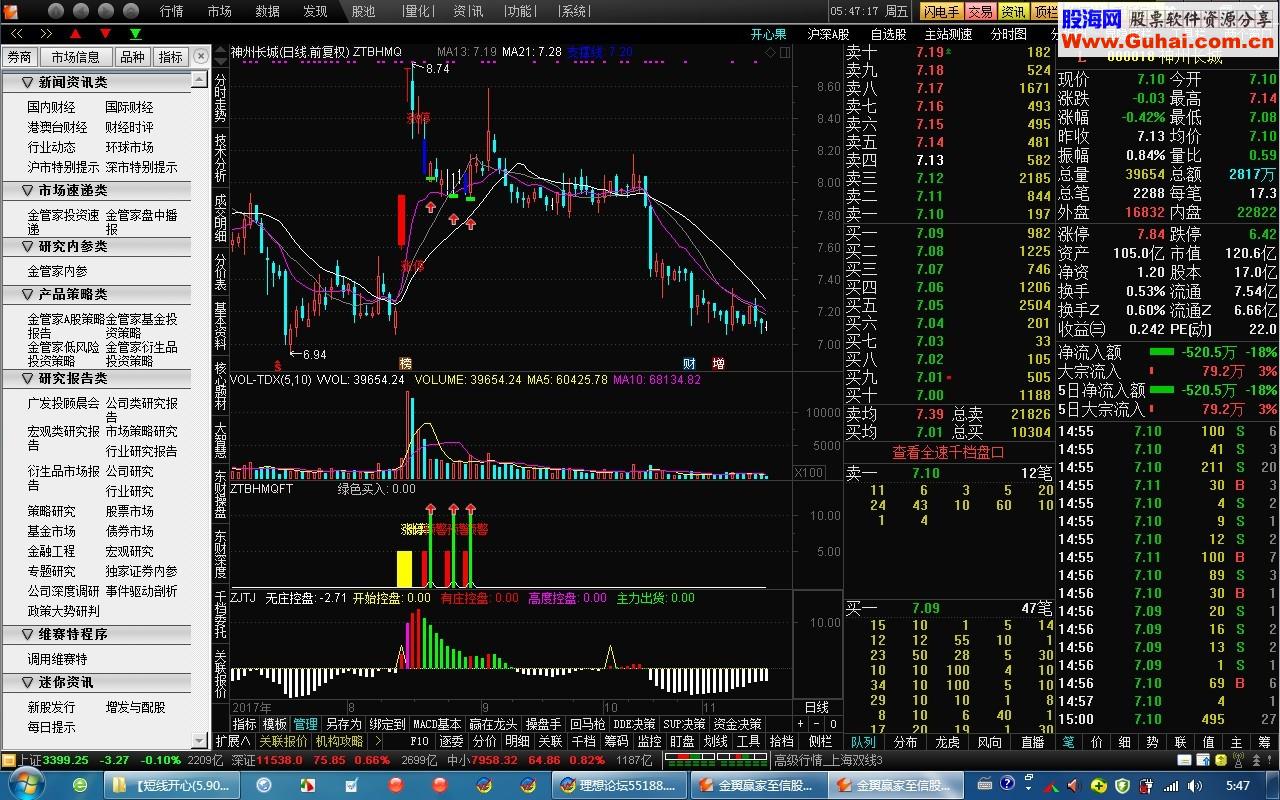Click the green underlined down triangle icon

pyautogui.click(x=136, y=35)
